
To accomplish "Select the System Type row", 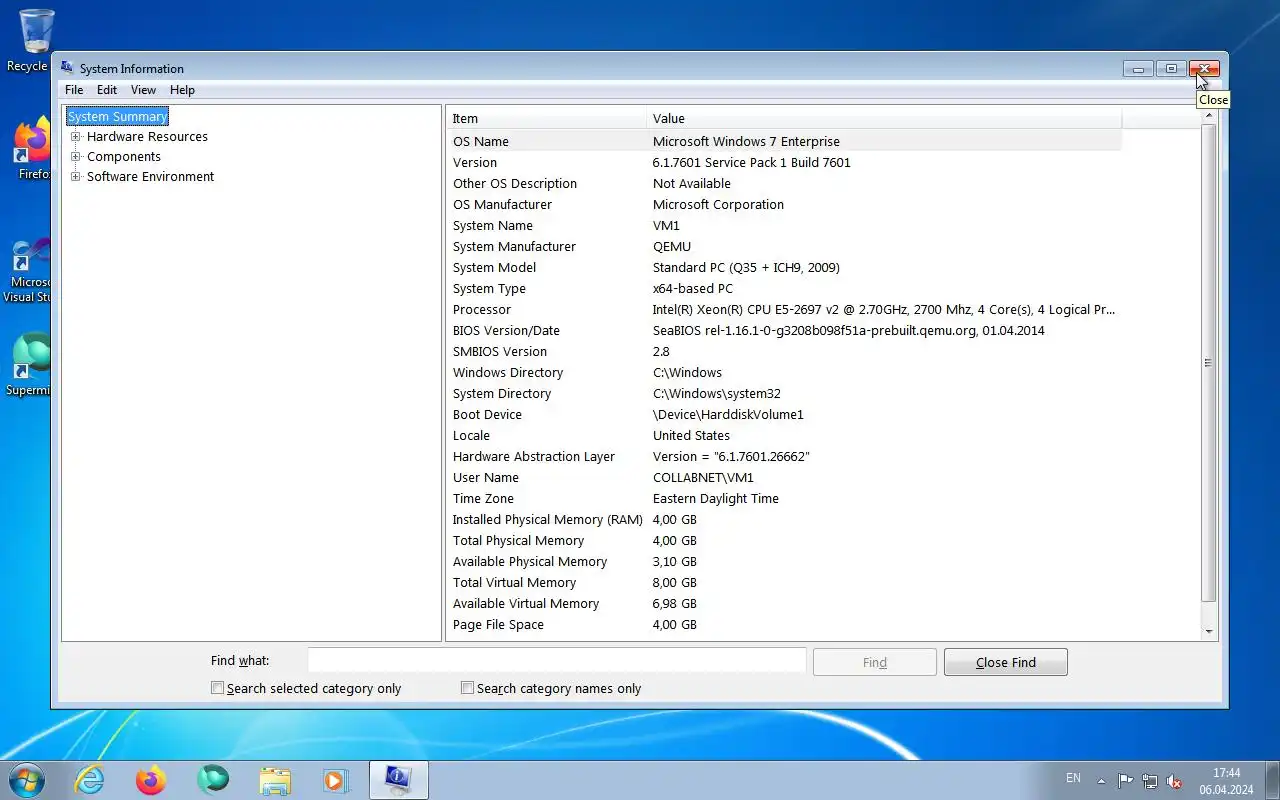I will coord(784,289).
